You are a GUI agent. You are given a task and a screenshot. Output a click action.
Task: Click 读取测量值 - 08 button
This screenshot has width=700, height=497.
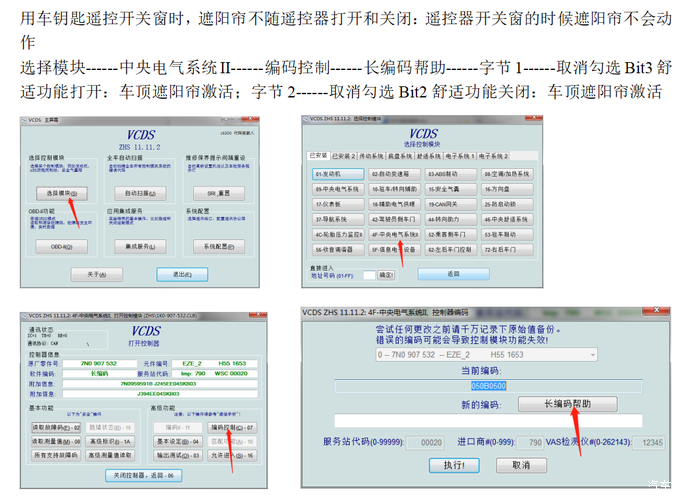coord(56,442)
